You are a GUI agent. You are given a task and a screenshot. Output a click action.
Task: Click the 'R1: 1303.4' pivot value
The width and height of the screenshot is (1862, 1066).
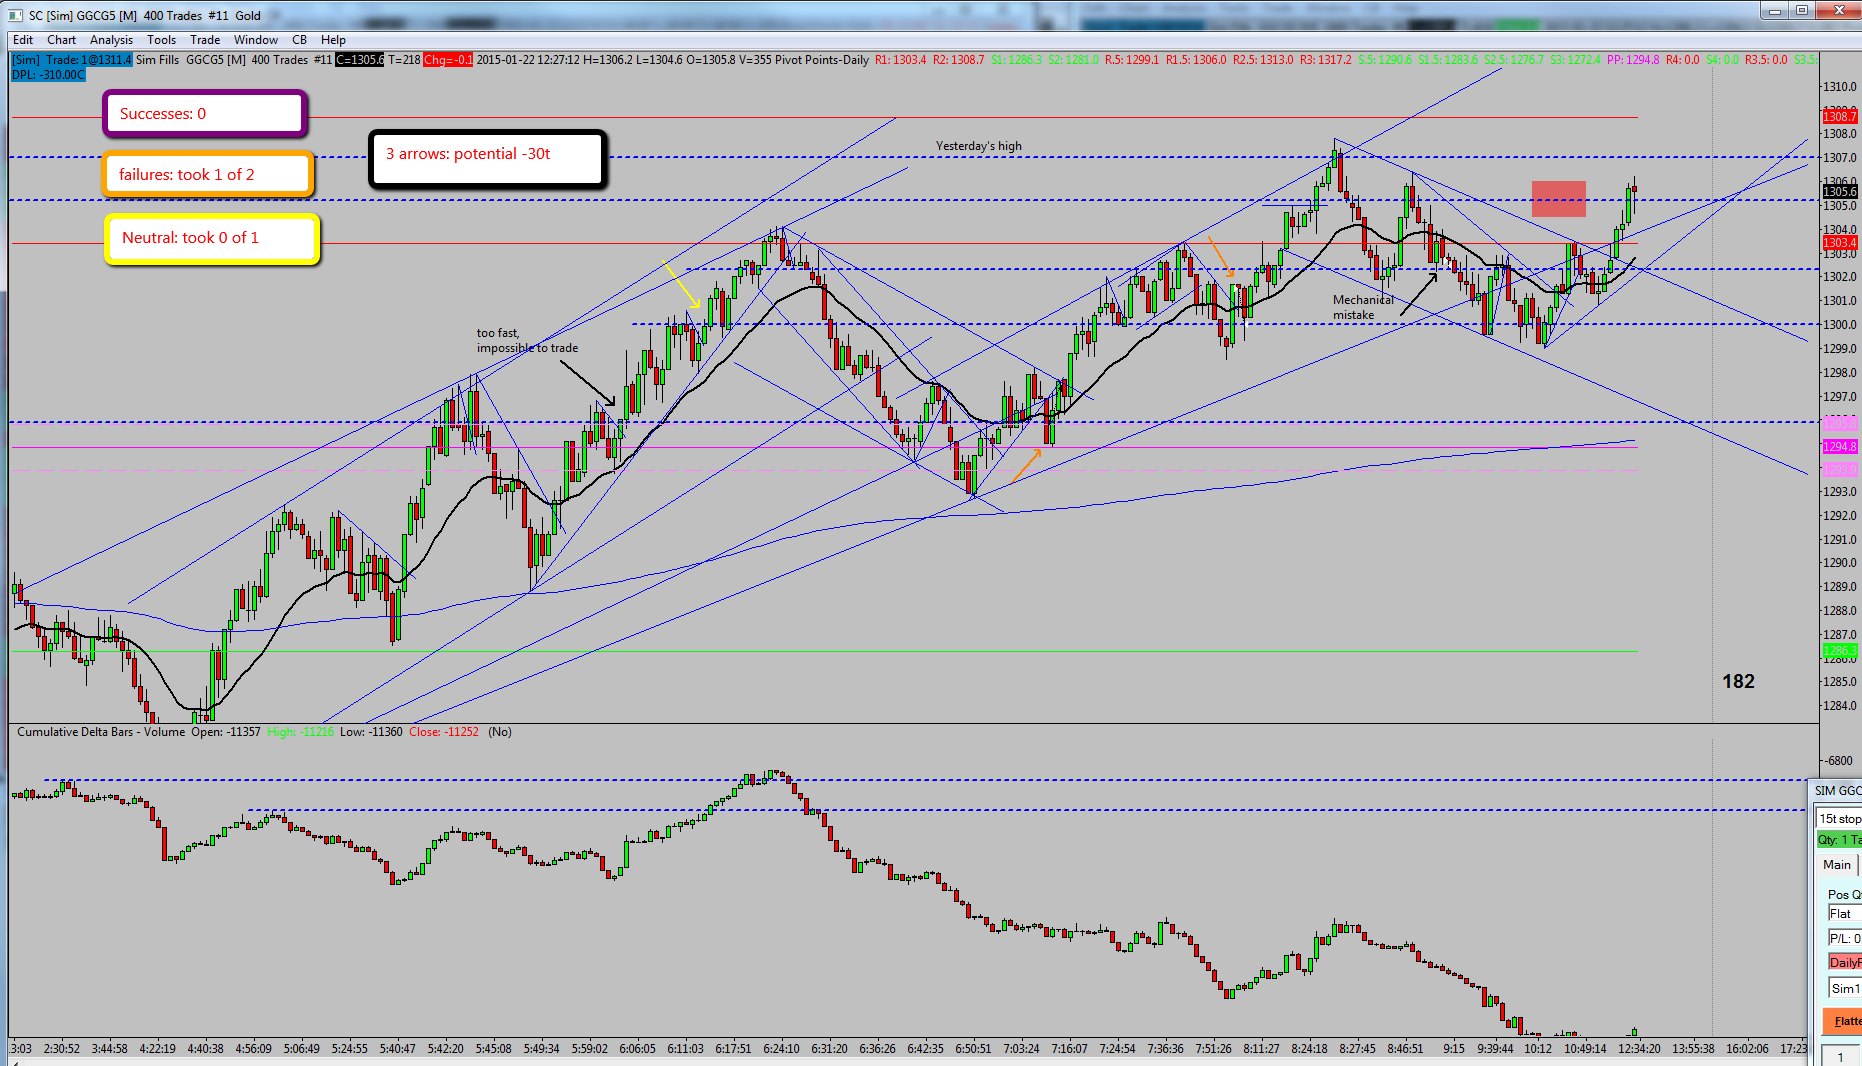click(x=901, y=60)
